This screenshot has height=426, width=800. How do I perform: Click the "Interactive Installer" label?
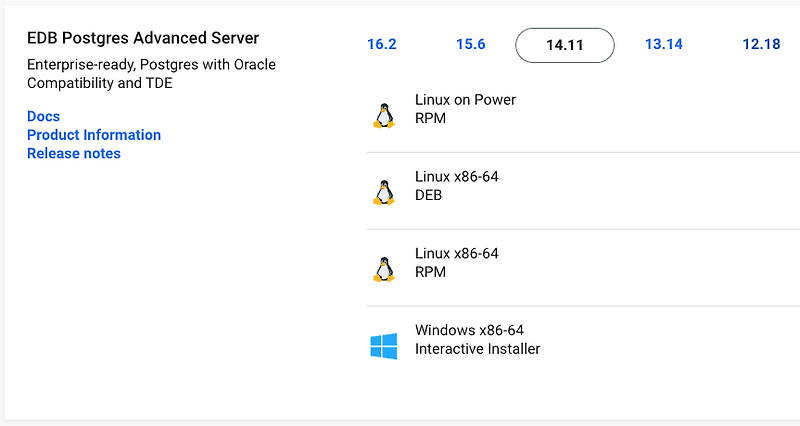[x=477, y=349]
